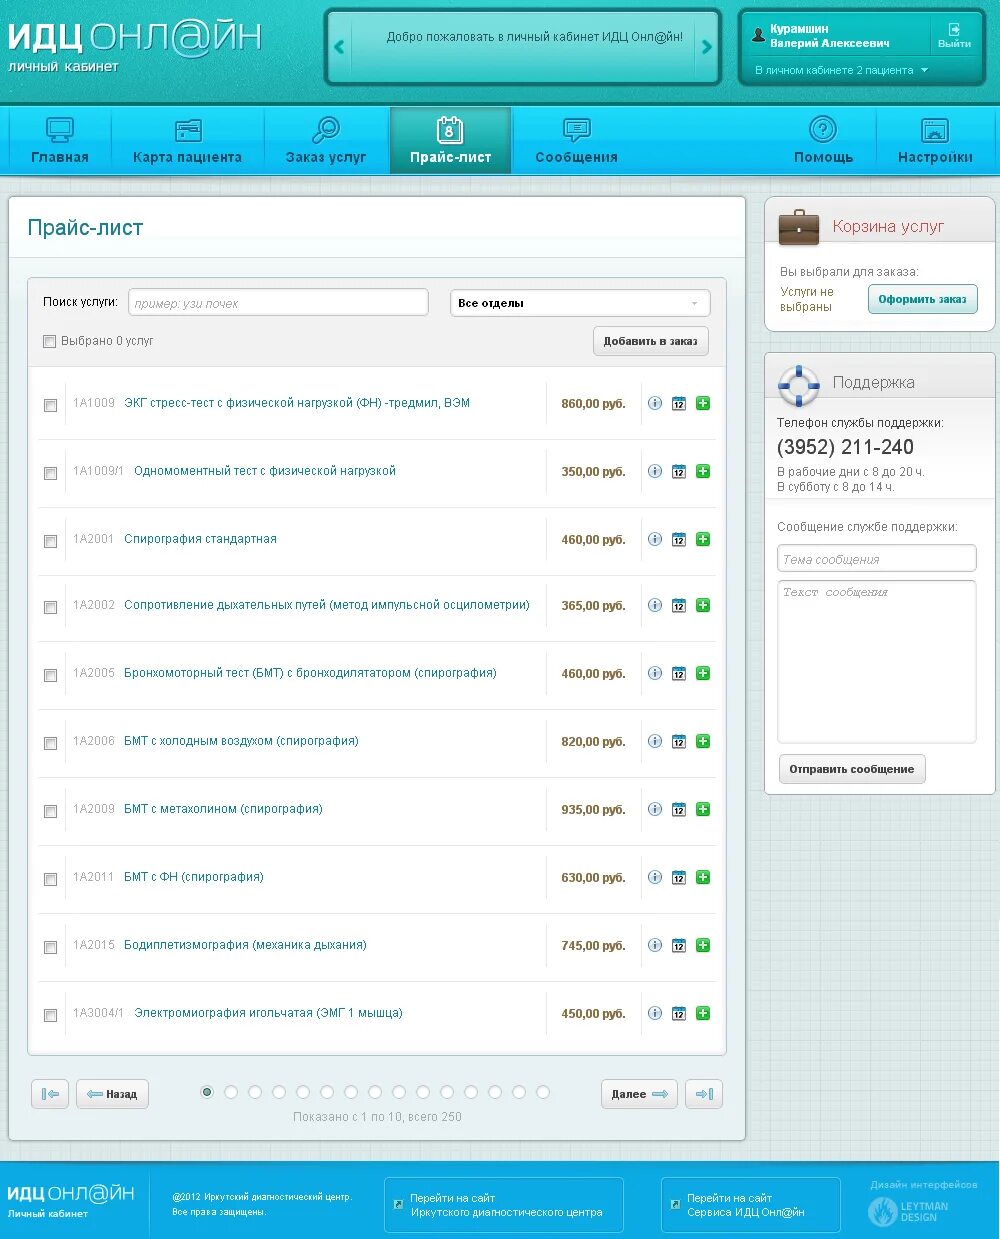Open calendar for Сопротивление дыхательных путей
This screenshot has height=1239, width=1000.
(679, 605)
